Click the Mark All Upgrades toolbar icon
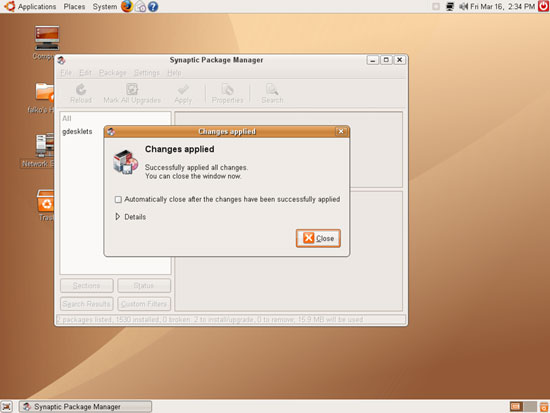 point(132,94)
